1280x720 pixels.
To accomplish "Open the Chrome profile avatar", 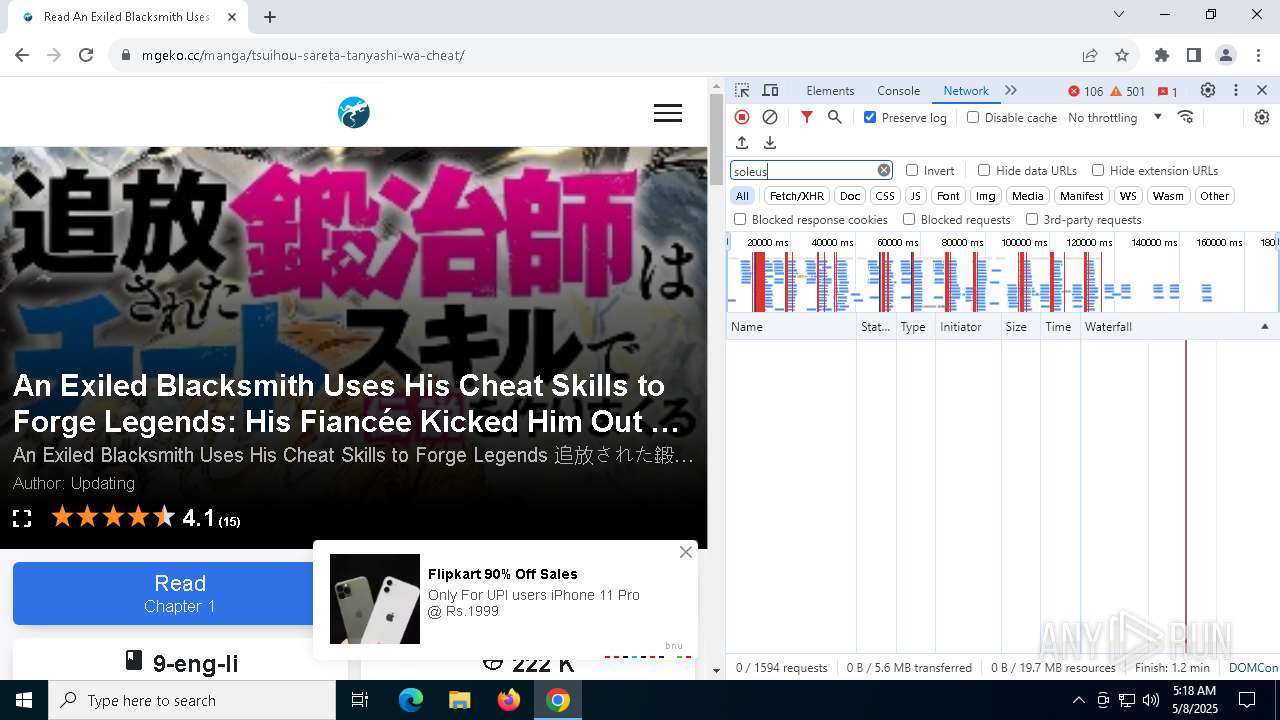I will tap(1226, 55).
